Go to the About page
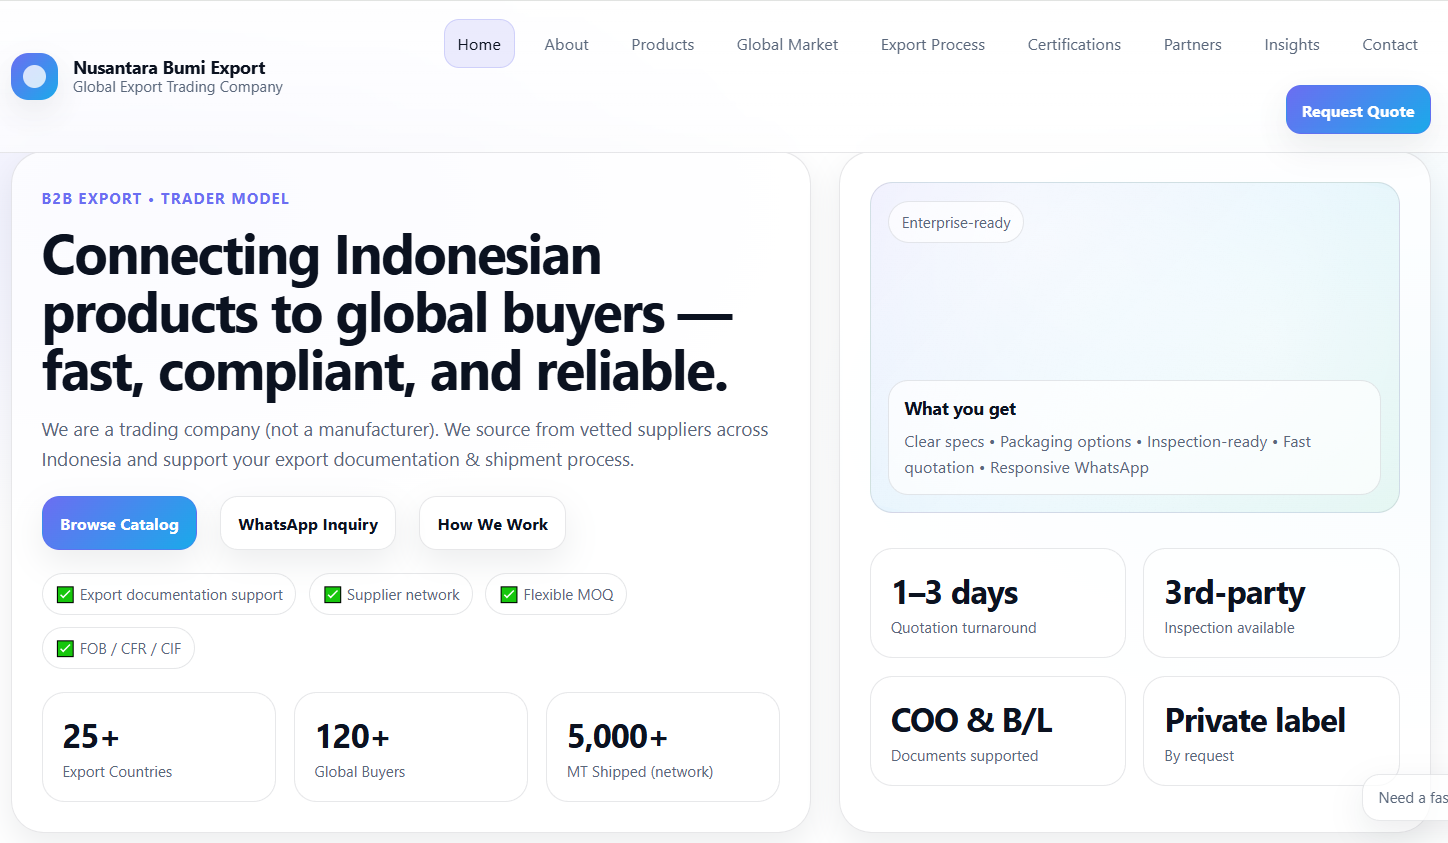This screenshot has height=843, width=1448. [566, 45]
